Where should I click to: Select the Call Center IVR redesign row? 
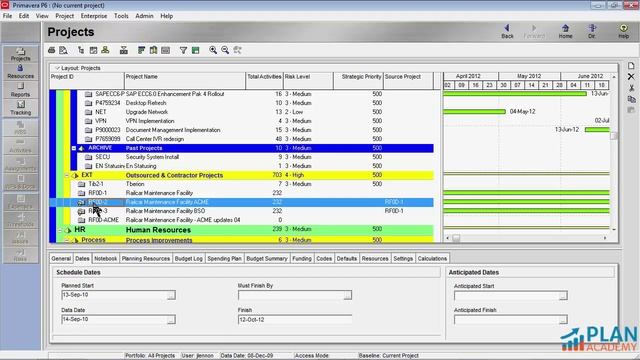[241, 139]
